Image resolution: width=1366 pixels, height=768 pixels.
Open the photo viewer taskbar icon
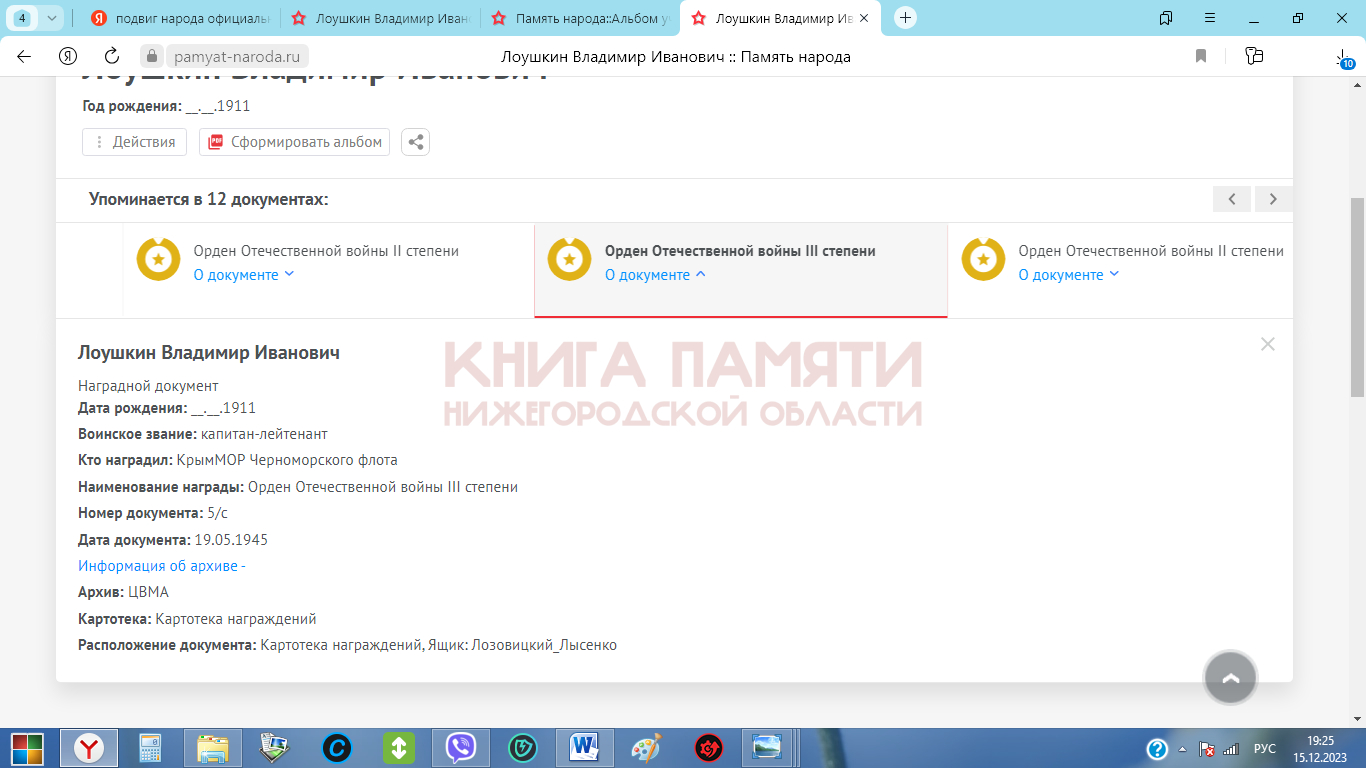click(767, 748)
